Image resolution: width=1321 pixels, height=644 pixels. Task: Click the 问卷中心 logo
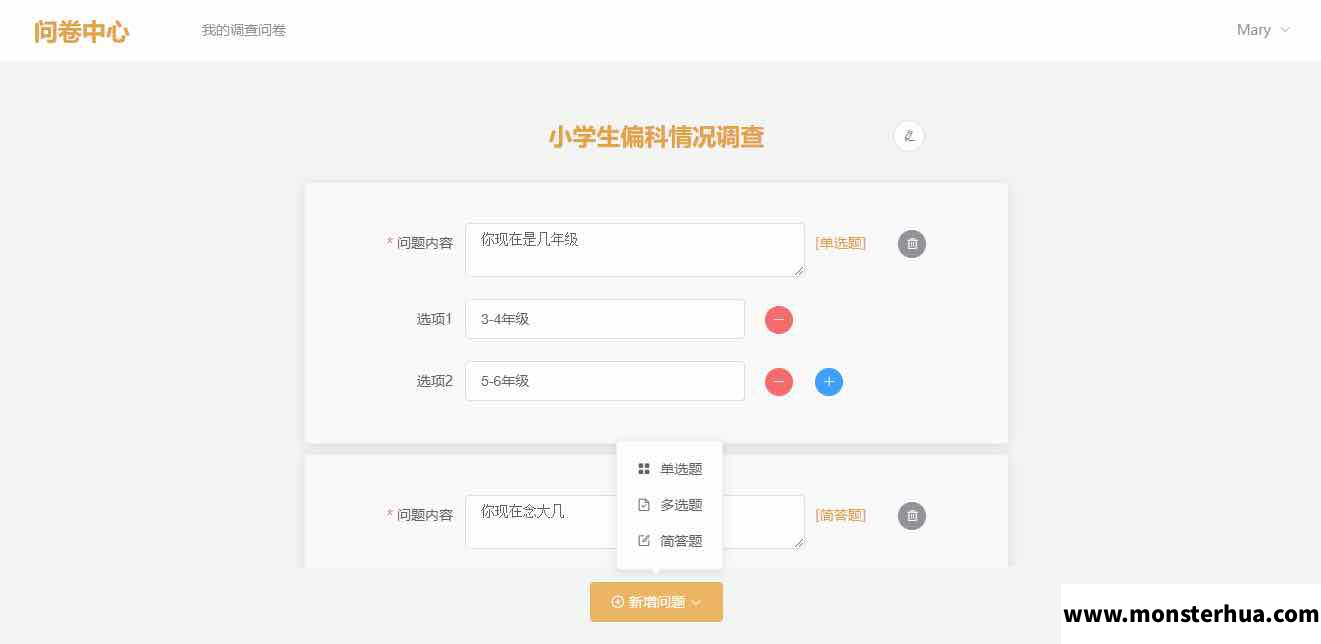(x=81, y=31)
